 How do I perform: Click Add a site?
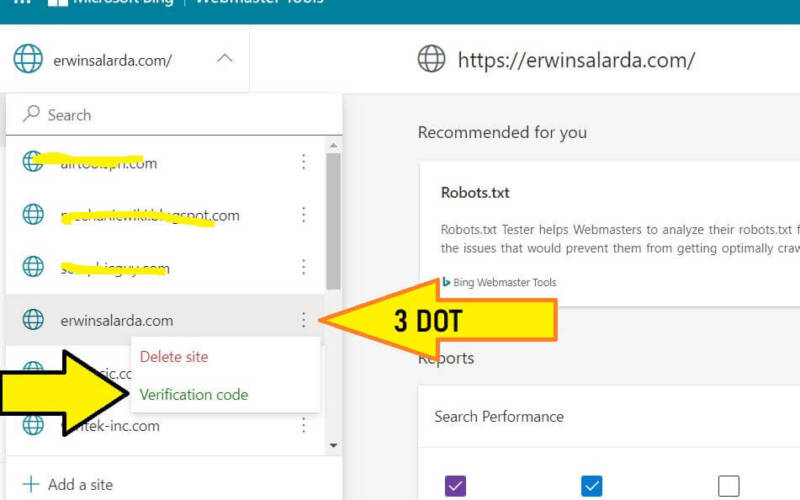[x=80, y=484]
